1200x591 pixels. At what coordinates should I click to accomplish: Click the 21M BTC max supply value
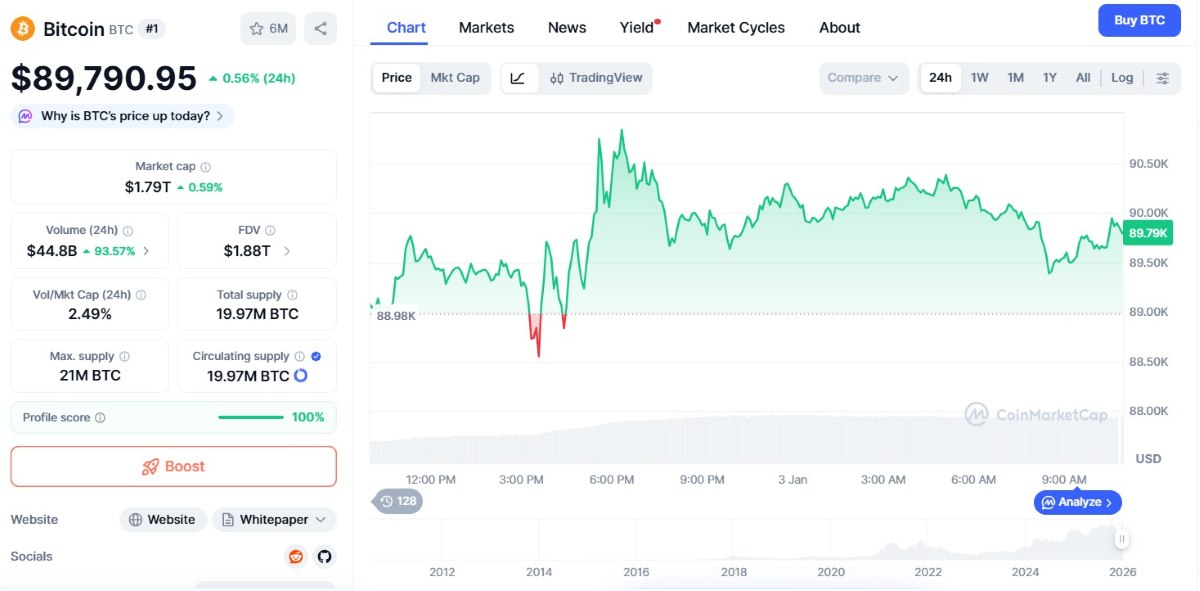pos(90,376)
